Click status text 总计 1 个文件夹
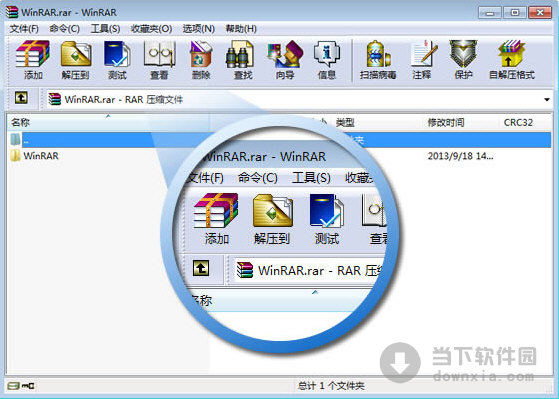 pos(331,386)
